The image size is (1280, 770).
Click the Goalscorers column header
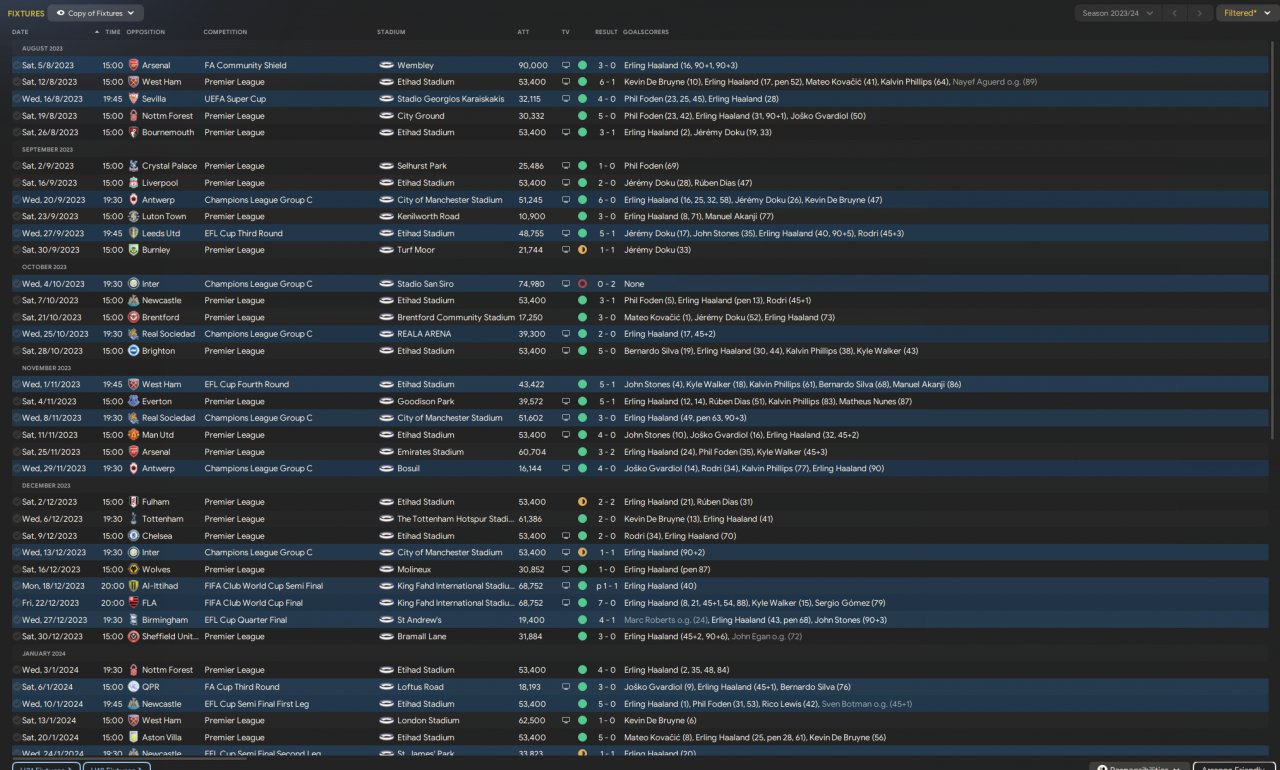(646, 32)
